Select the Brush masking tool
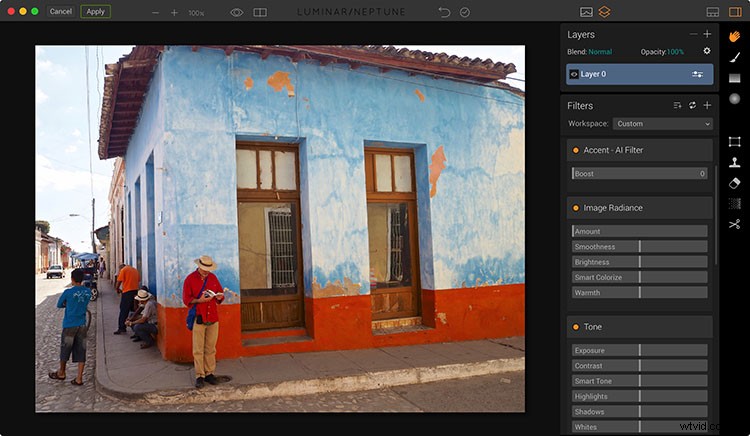 pyautogui.click(x=735, y=57)
